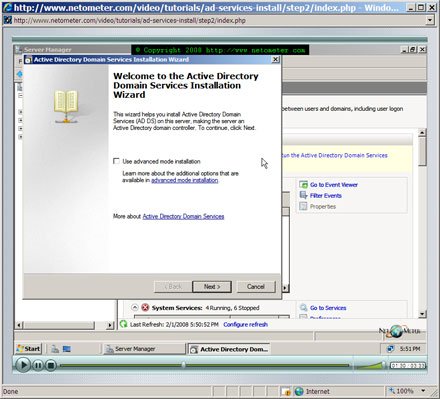Play the tutorial video
Screen dimensions: 440x399
[23, 365]
